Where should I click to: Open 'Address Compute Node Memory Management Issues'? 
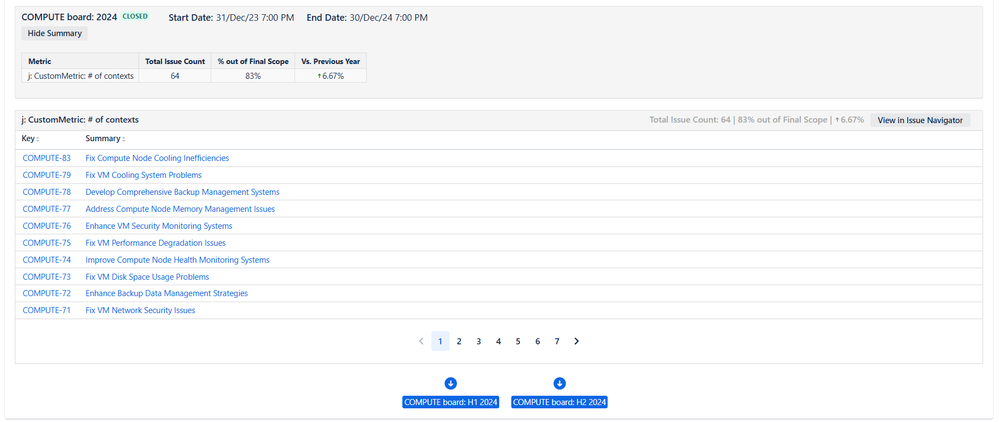tap(180, 209)
